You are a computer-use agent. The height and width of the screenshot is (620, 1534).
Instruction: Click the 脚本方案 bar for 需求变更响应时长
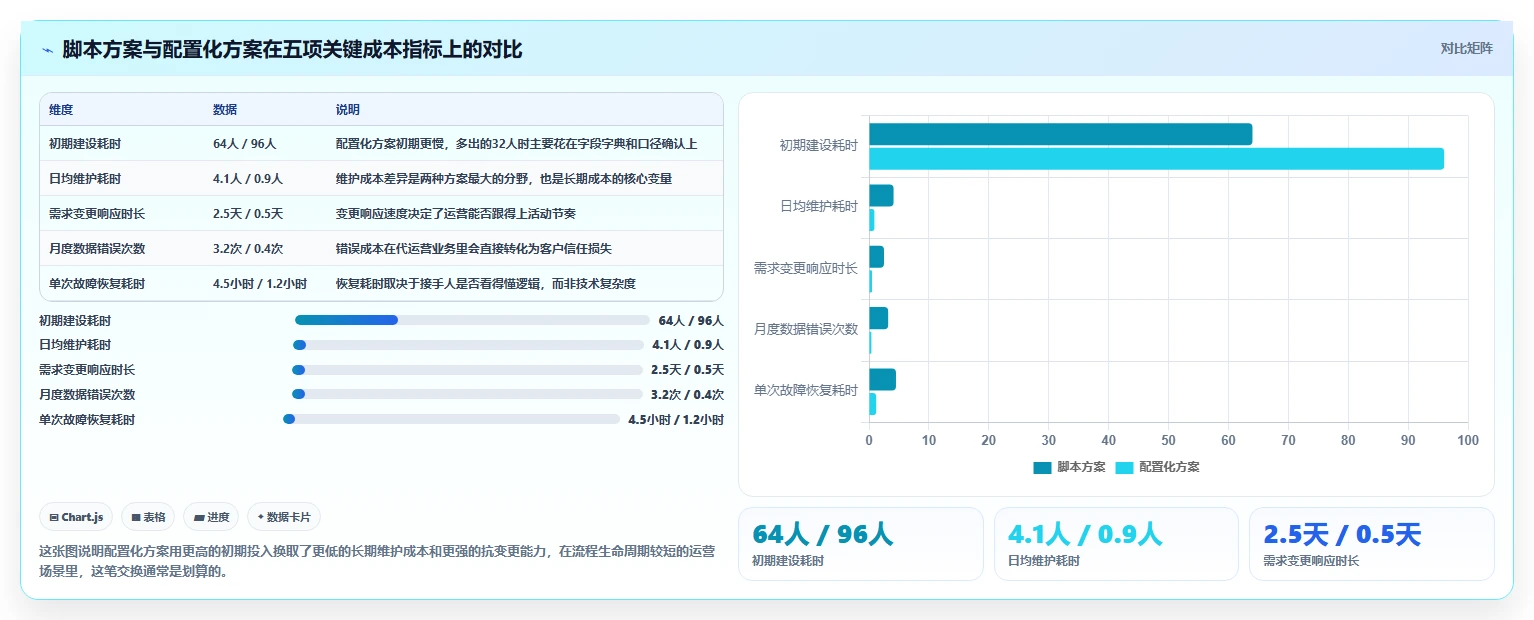[876, 257]
